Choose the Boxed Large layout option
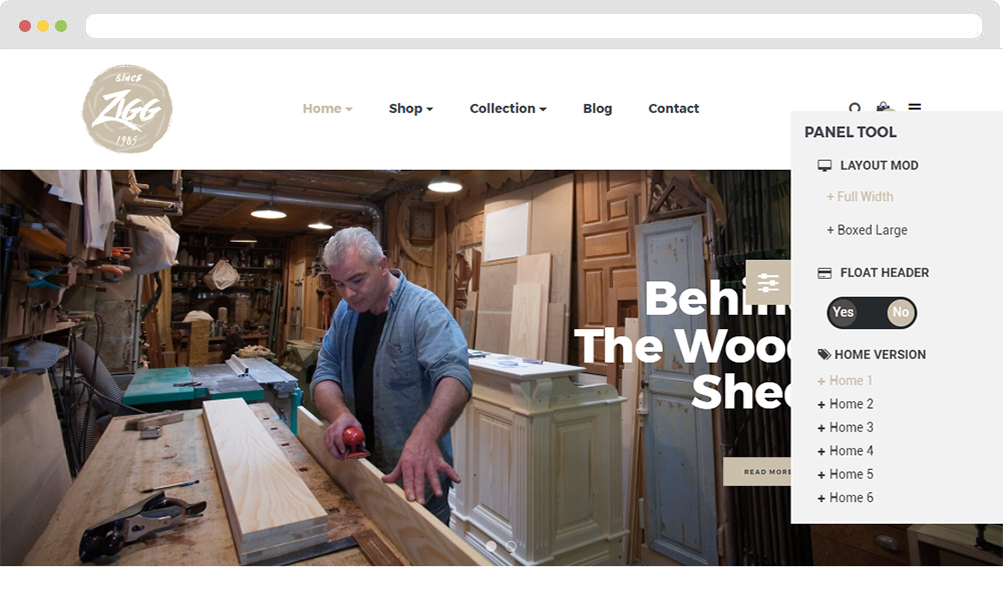 pyautogui.click(x=867, y=230)
